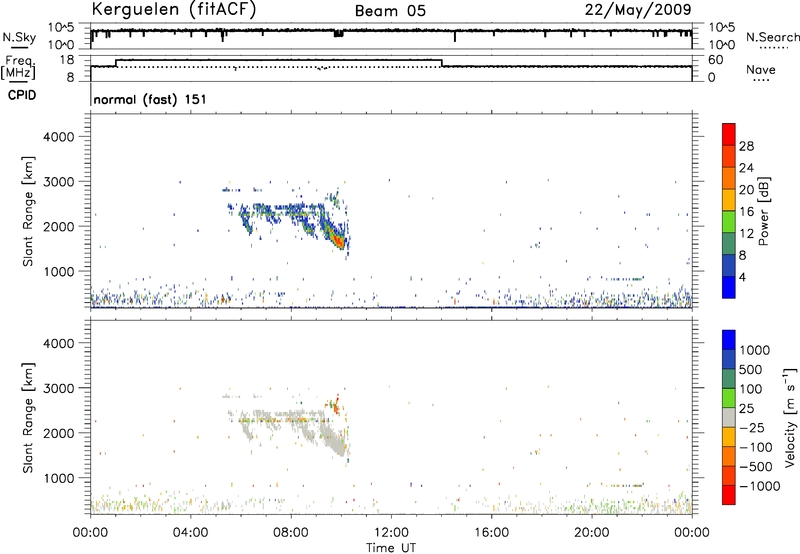Click the '60' Nave axis label
This screenshot has width=800, height=554.
pyautogui.click(x=716, y=60)
